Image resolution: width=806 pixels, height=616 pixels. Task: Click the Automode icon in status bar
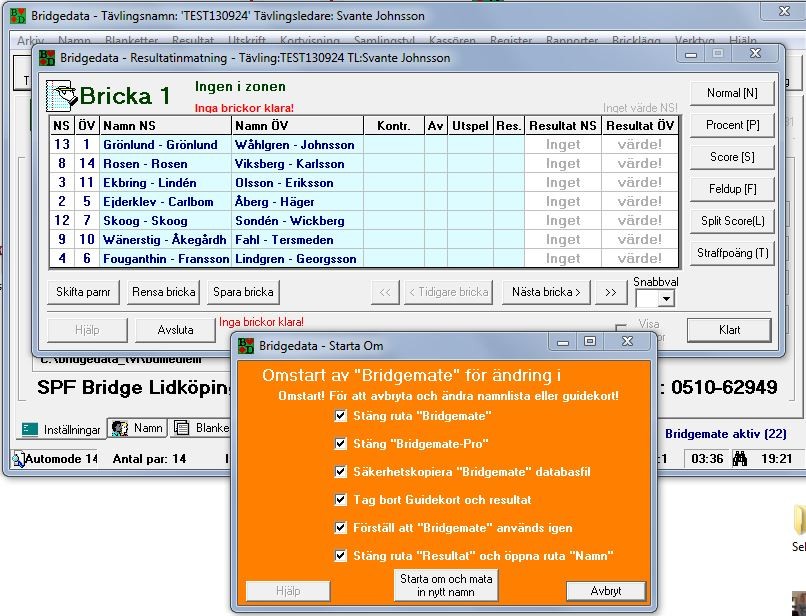click(x=19, y=459)
